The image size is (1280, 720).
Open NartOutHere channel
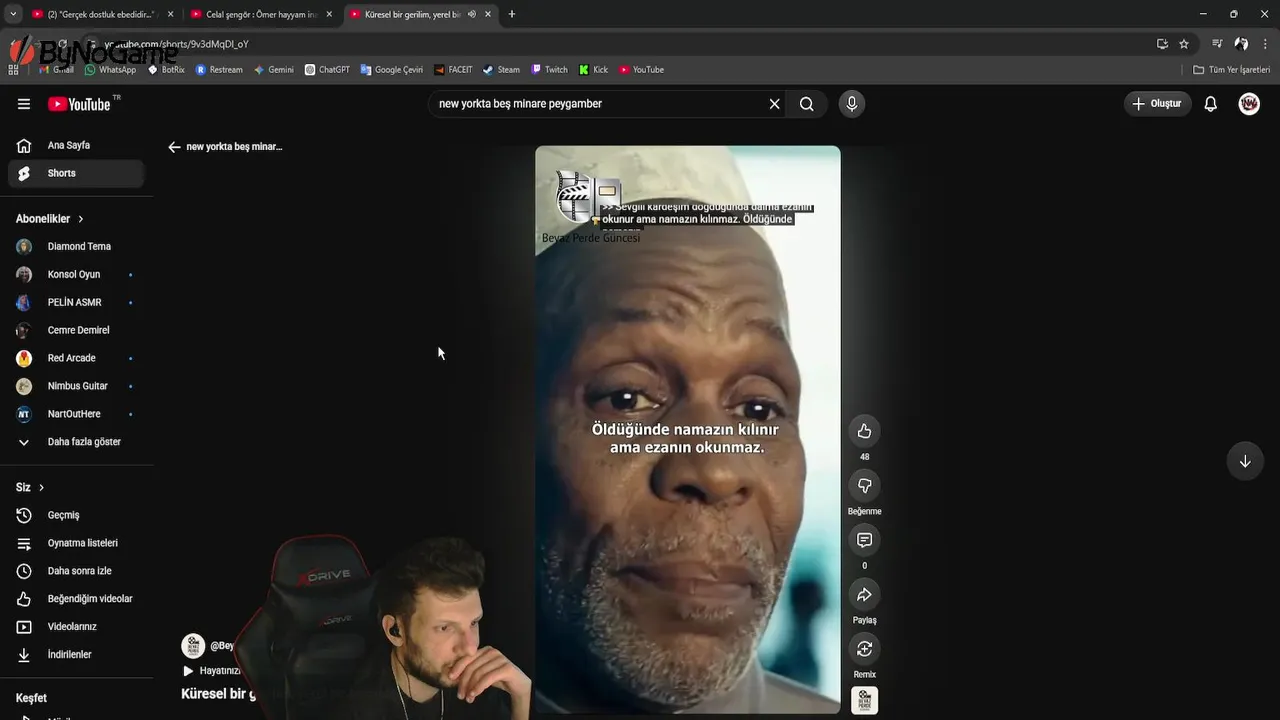click(x=76, y=414)
